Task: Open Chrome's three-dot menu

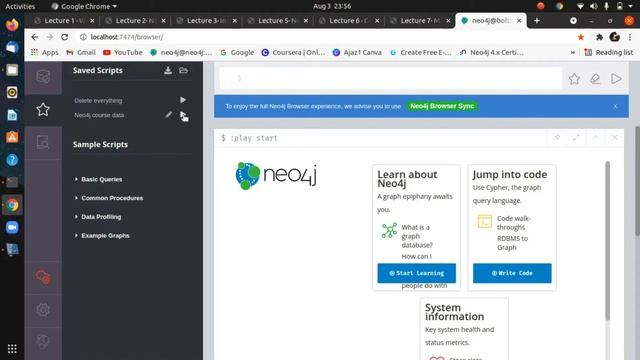Action: 630,37
